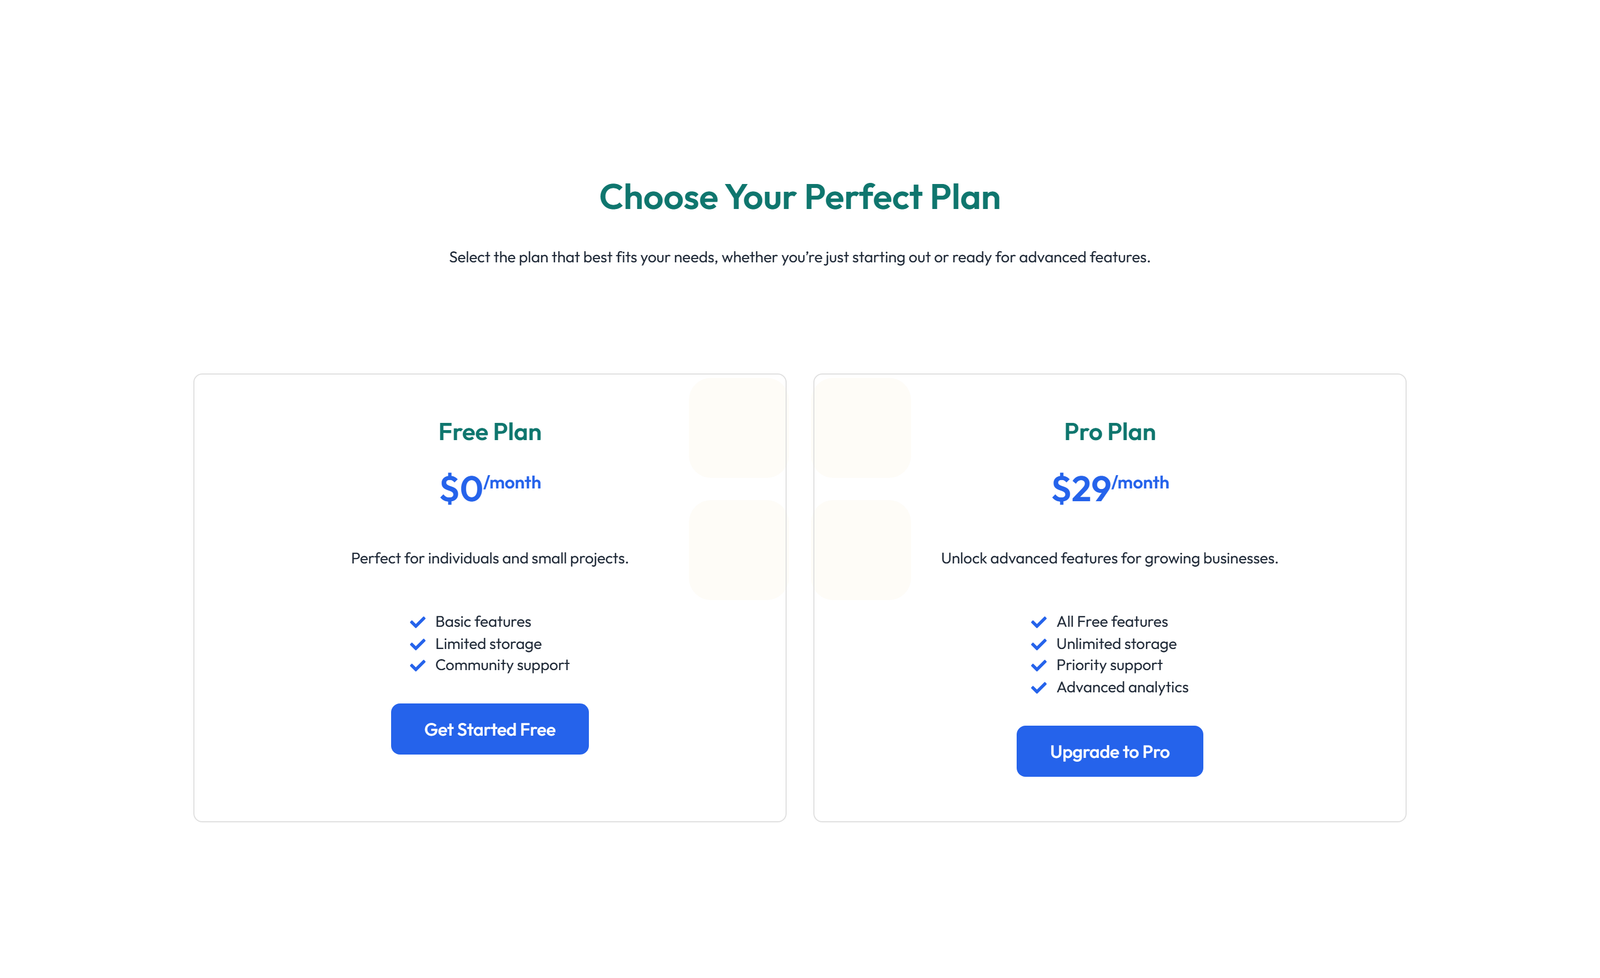Select the Get Started Free button
The image size is (1600, 978).
489,729
